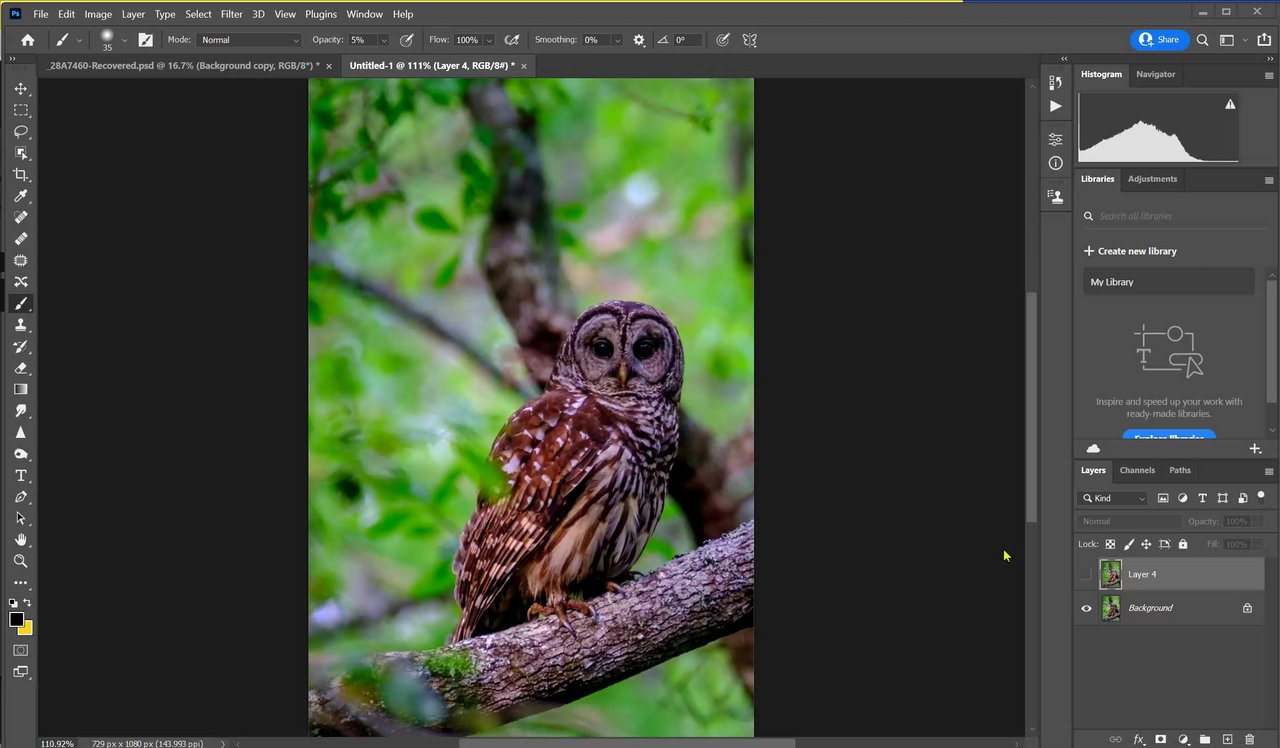Click the foreground color swatch
The image size is (1280, 748).
coord(17,620)
